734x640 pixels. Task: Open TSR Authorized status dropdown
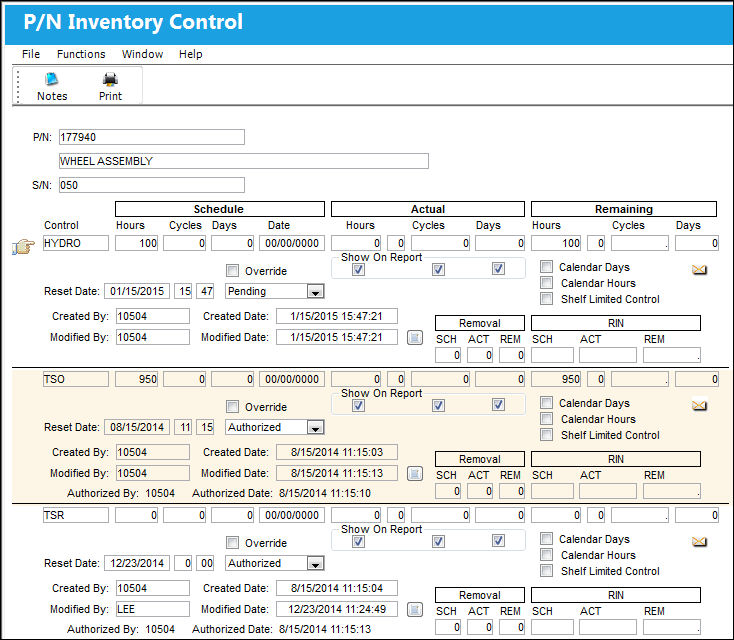pyautogui.click(x=316, y=564)
